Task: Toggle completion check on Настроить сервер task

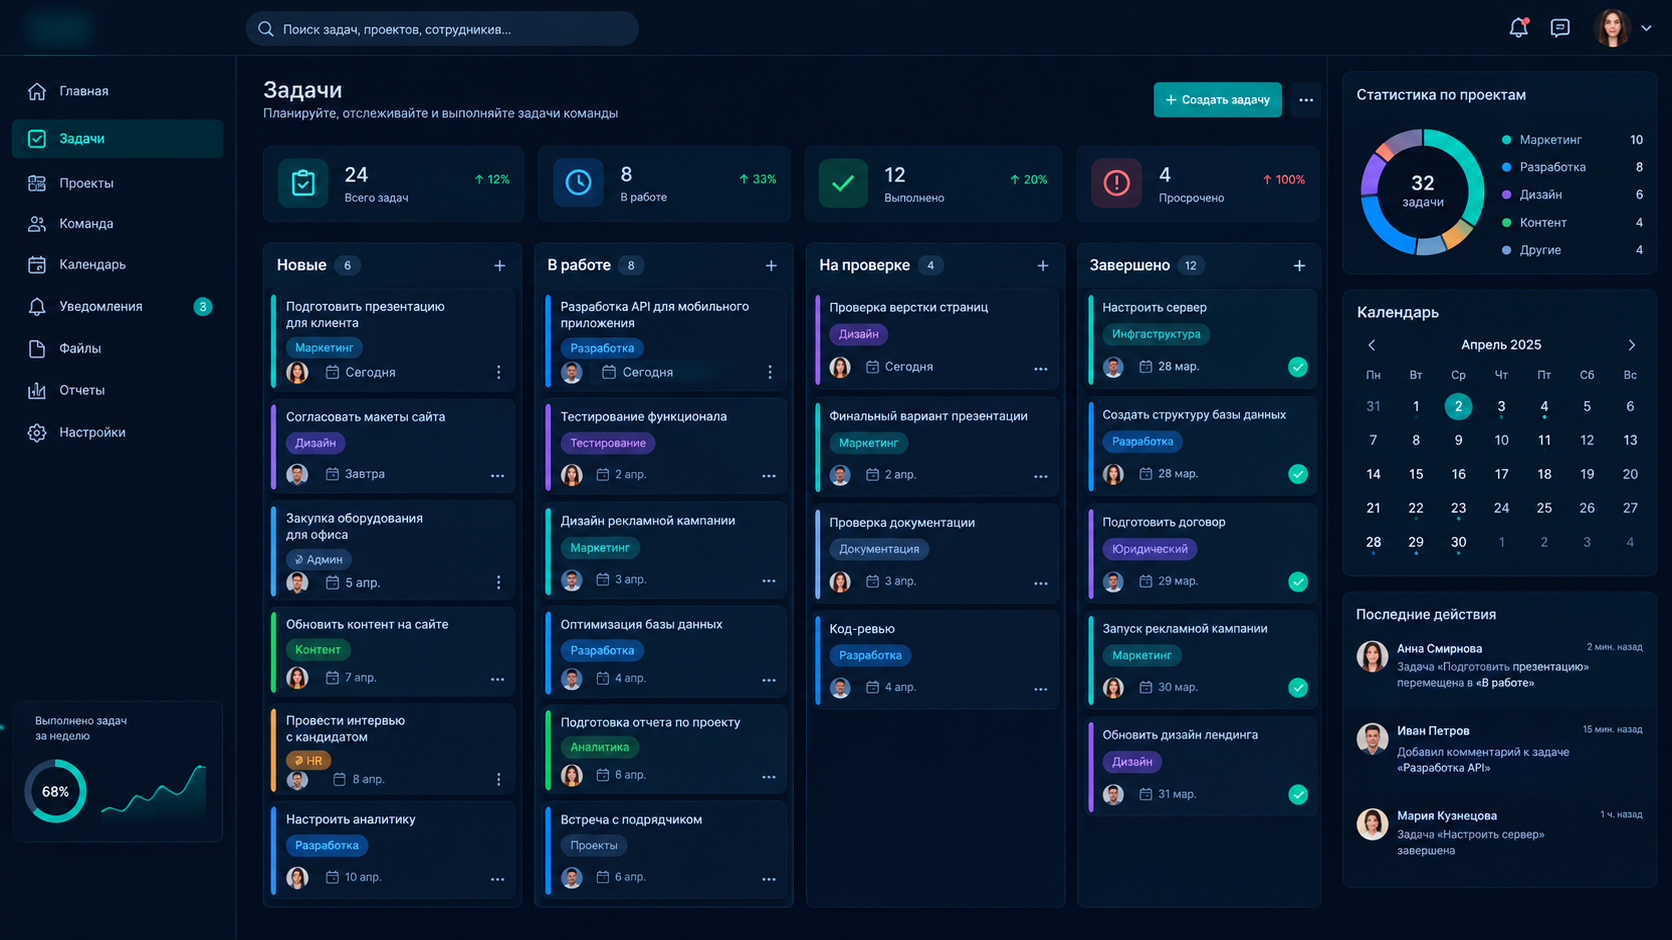Action: [x=1298, y=367]
